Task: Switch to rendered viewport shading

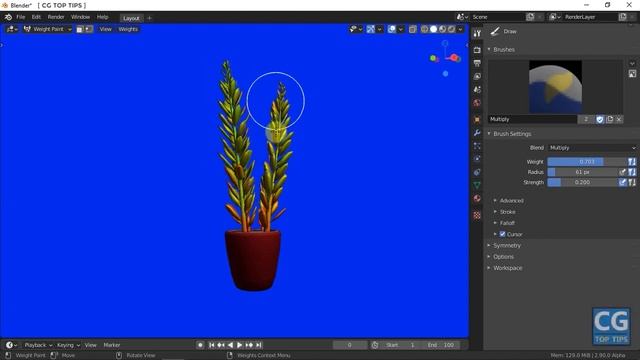Action: (x=451, y=29)
